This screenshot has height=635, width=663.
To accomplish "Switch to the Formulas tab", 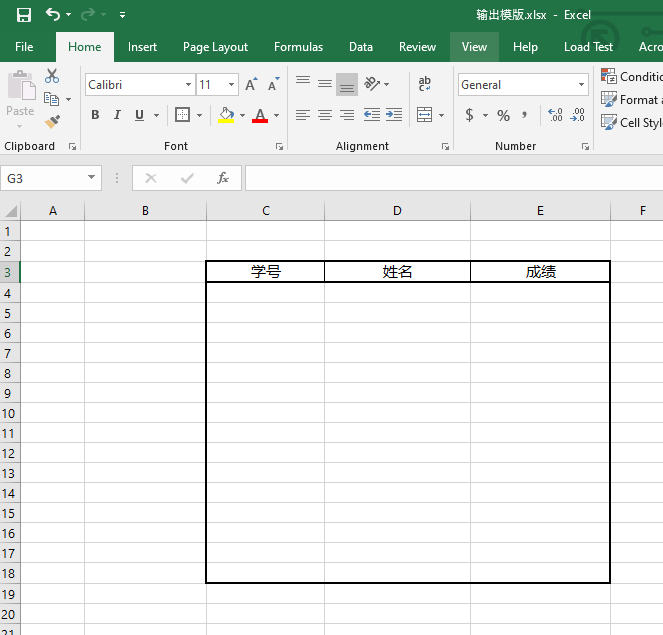I will point(298,47).
